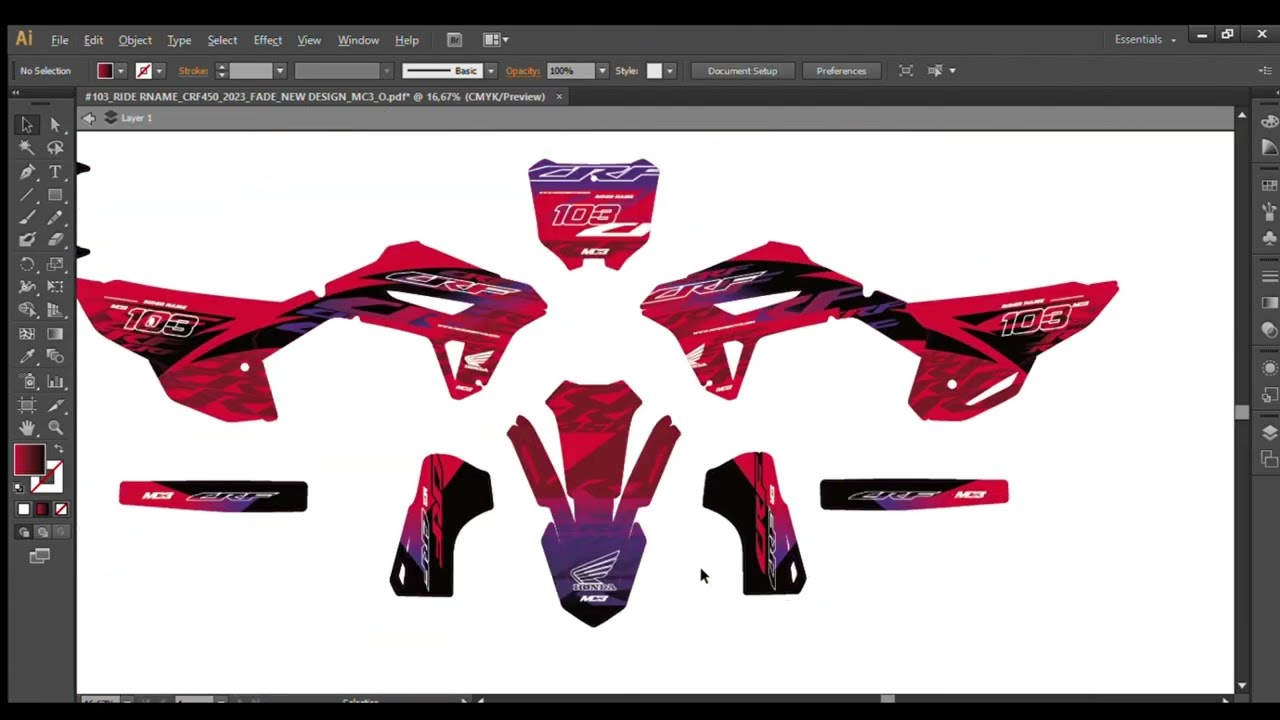Select the Artboard tool

[x=27, y=405]
